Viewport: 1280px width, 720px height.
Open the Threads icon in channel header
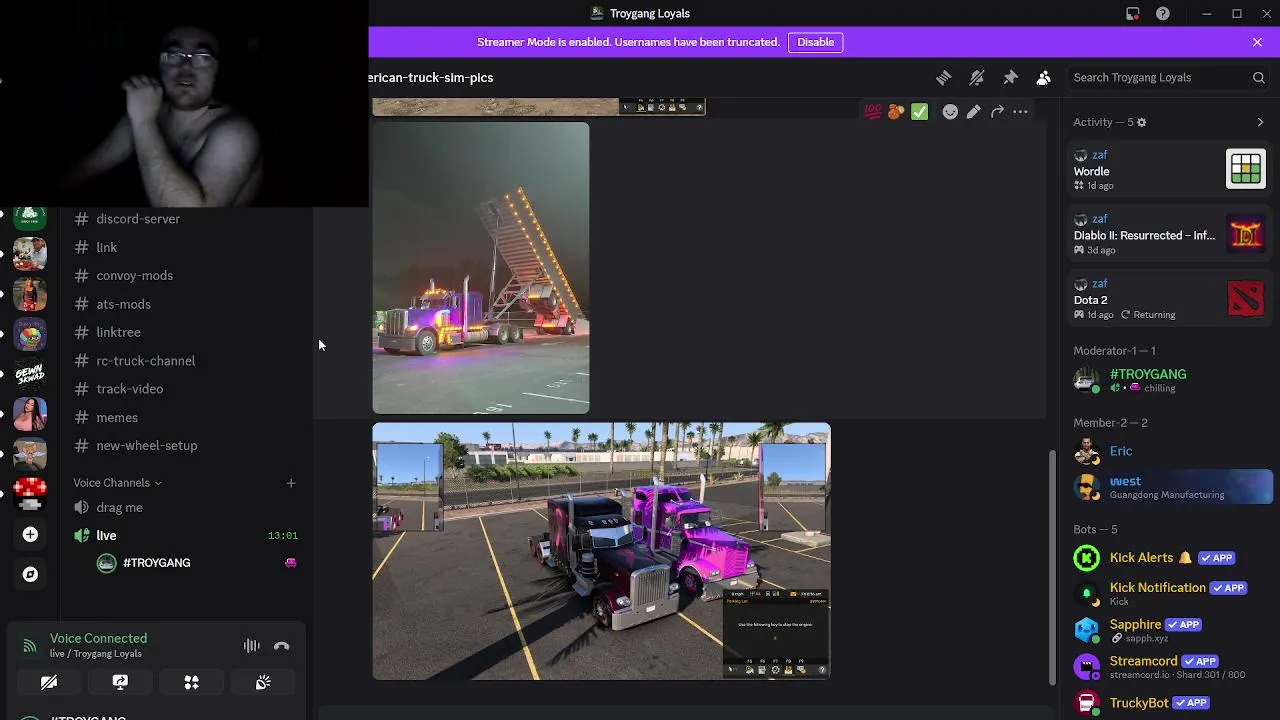[x=943, y=78]
